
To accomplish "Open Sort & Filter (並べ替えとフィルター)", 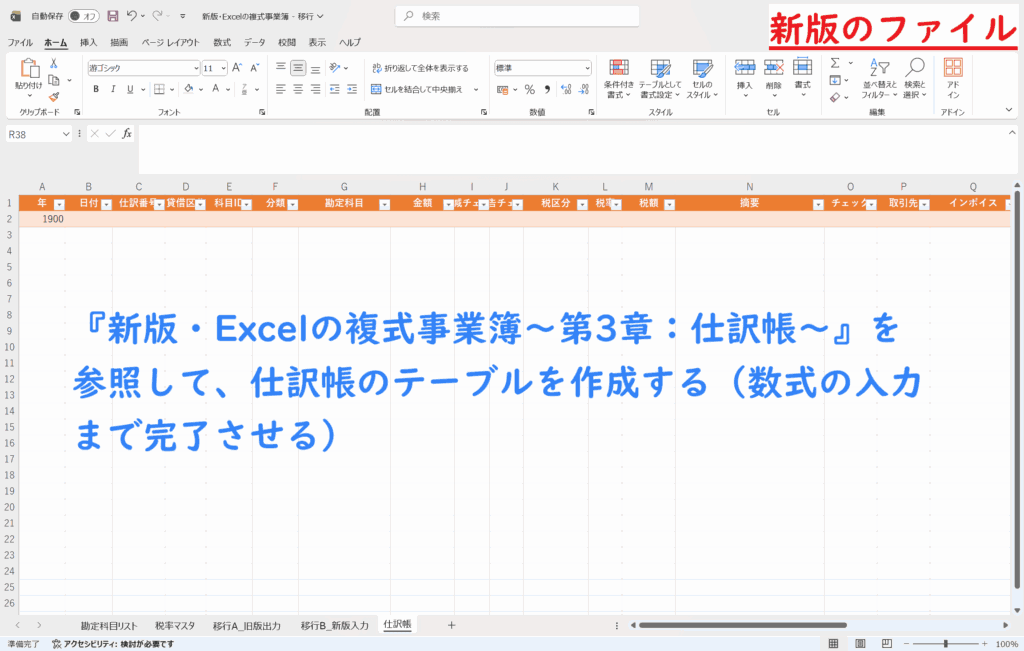I will point(875,78).
